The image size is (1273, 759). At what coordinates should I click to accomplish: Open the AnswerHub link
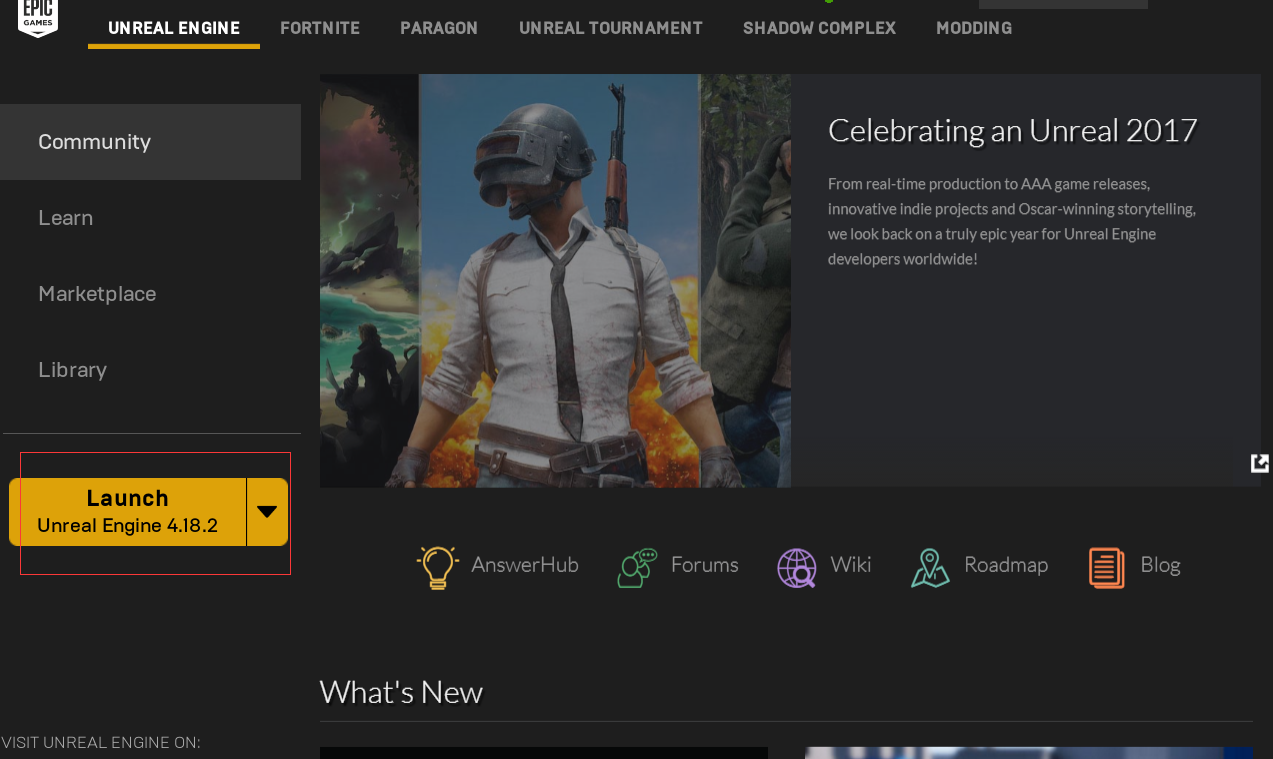point(525,565)
